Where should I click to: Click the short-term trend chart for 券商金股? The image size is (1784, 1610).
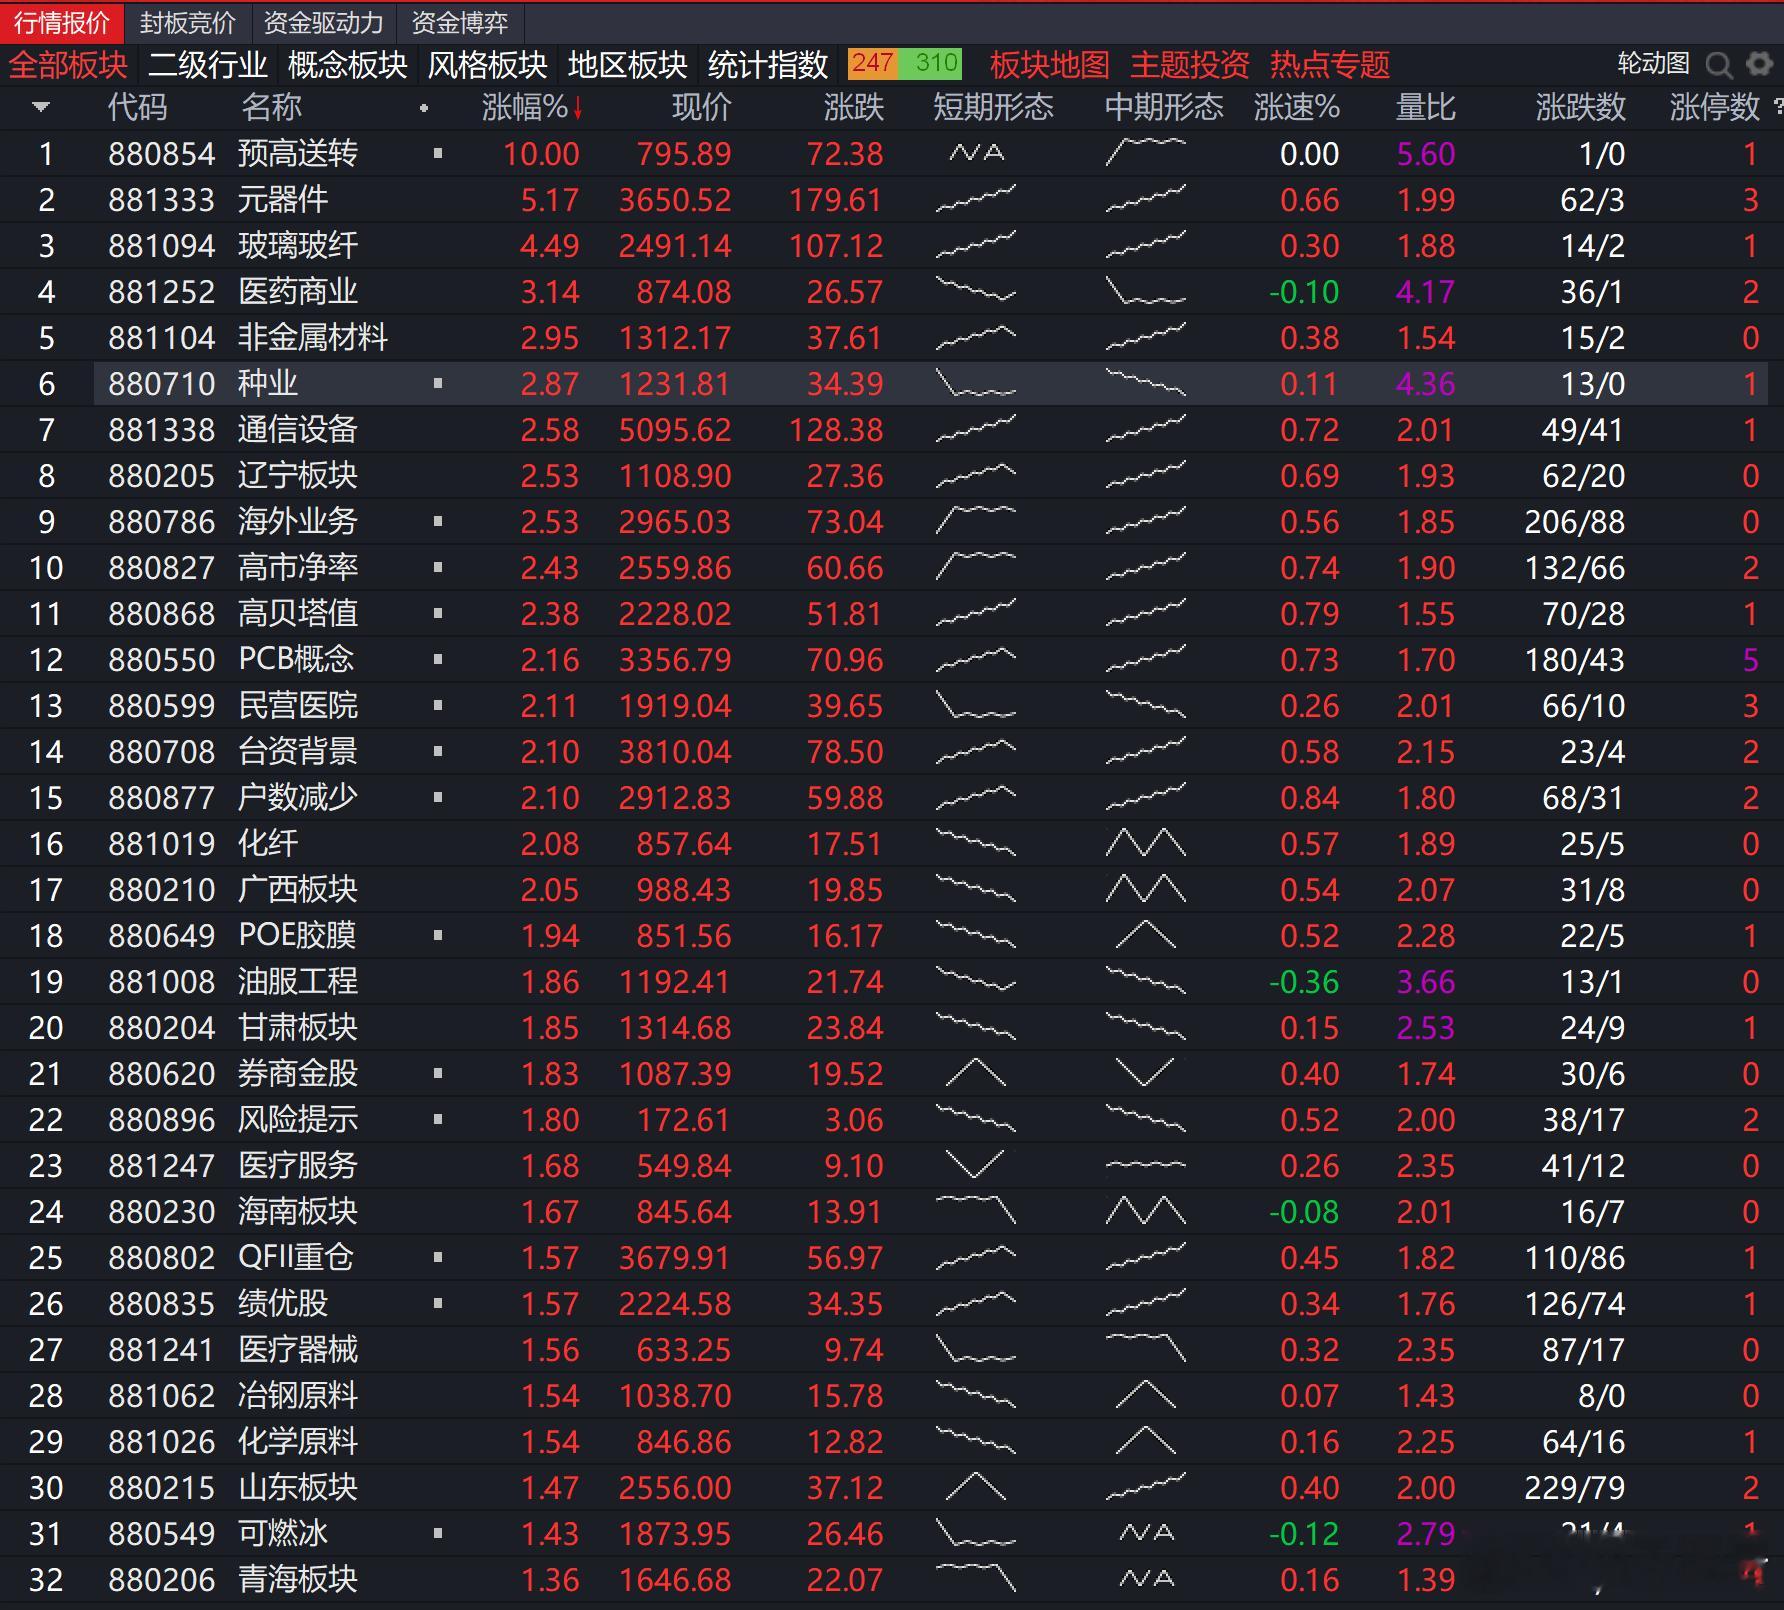pyautogui.click(x=975, y=1073)
